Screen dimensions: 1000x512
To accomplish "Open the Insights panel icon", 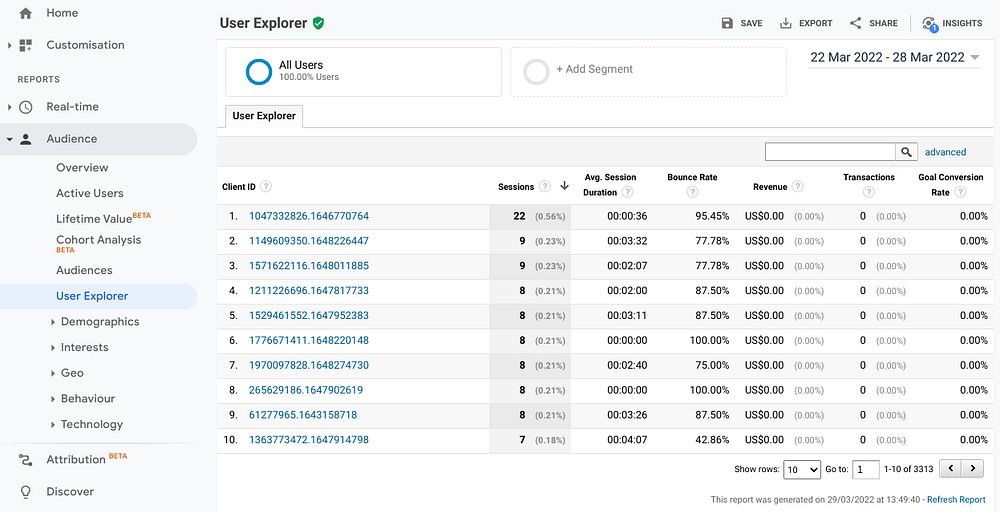I will (x=930, y=23).
